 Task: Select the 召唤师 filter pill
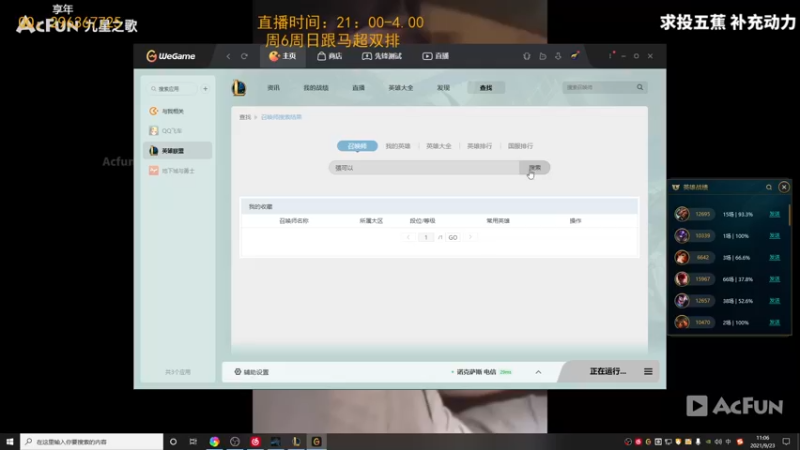[357, 146]
